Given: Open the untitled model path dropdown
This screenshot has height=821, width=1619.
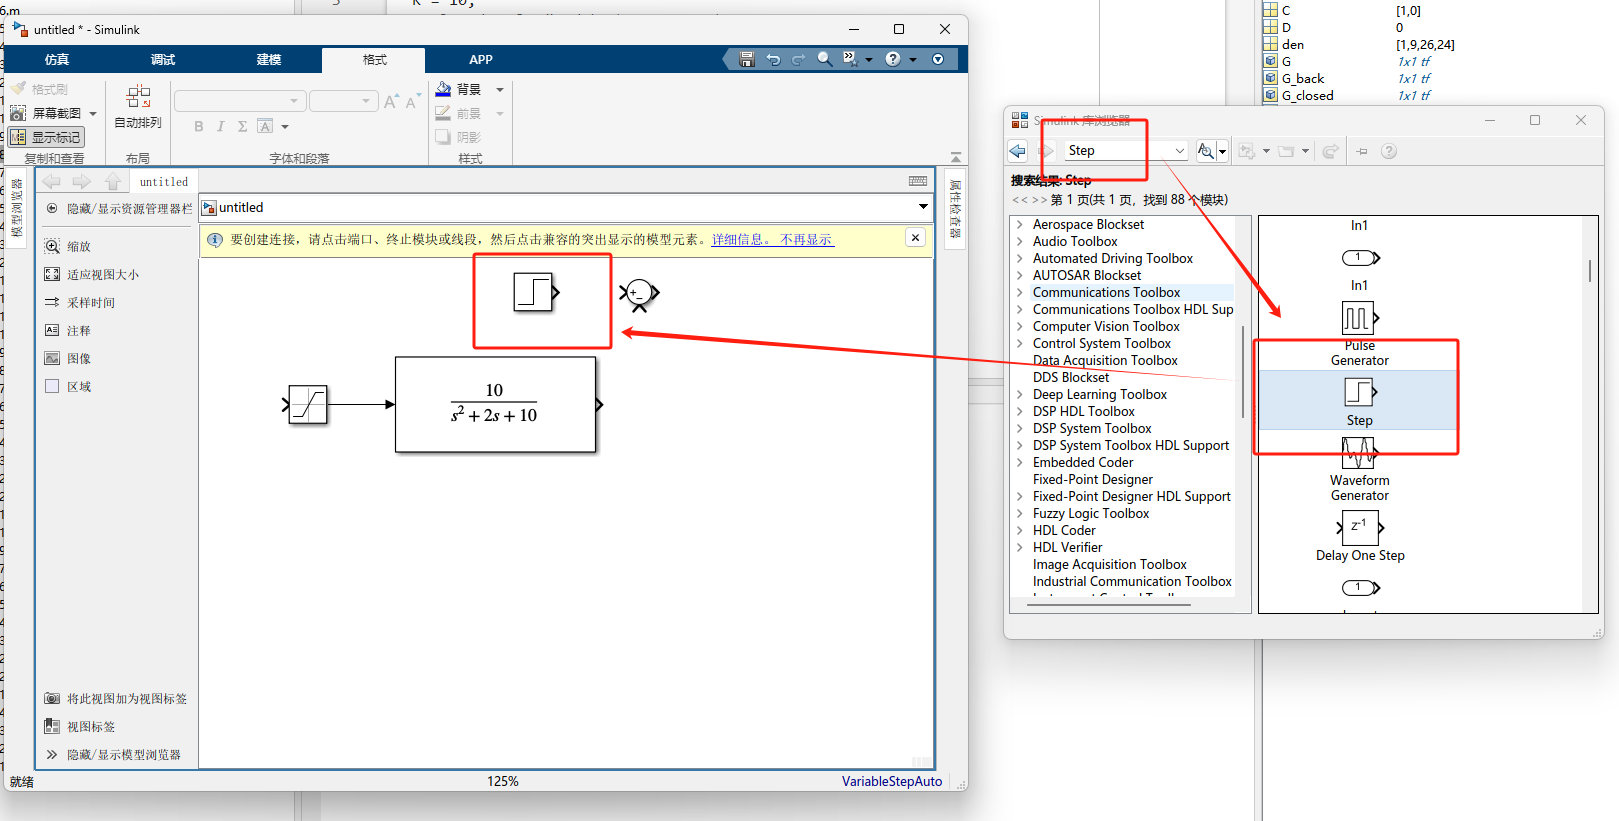Looking at the screenshot, I should pos(923,207).
